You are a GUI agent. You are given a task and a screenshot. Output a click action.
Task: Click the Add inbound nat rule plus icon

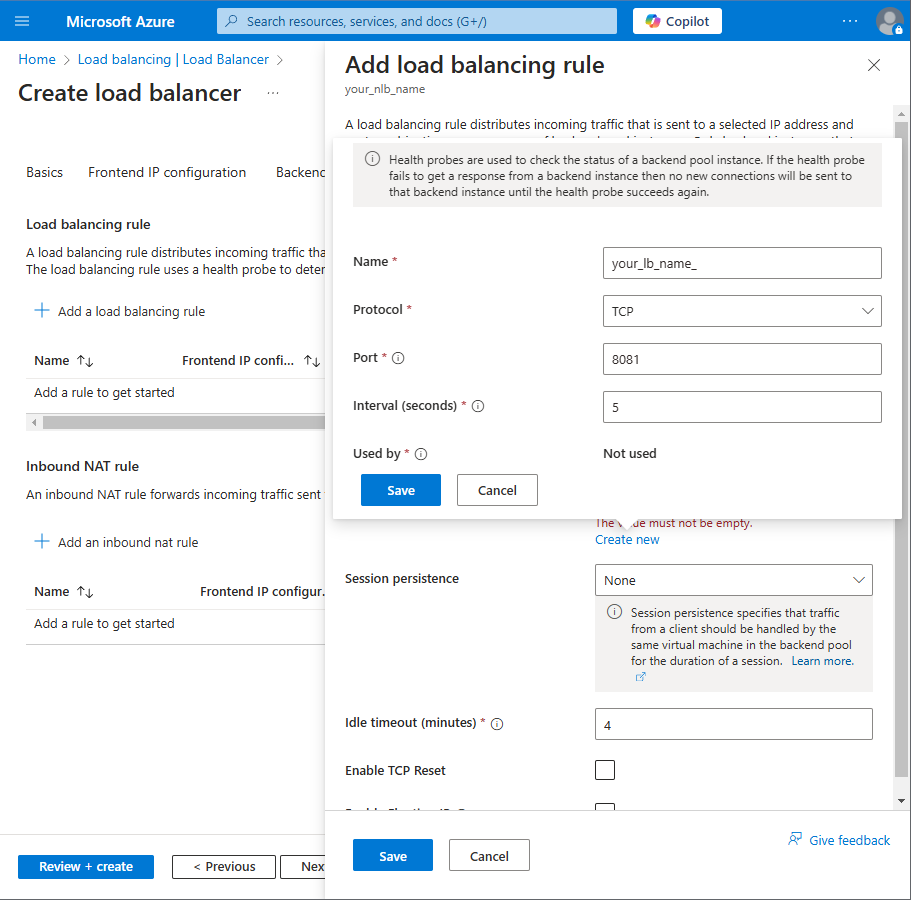[42, 542]
